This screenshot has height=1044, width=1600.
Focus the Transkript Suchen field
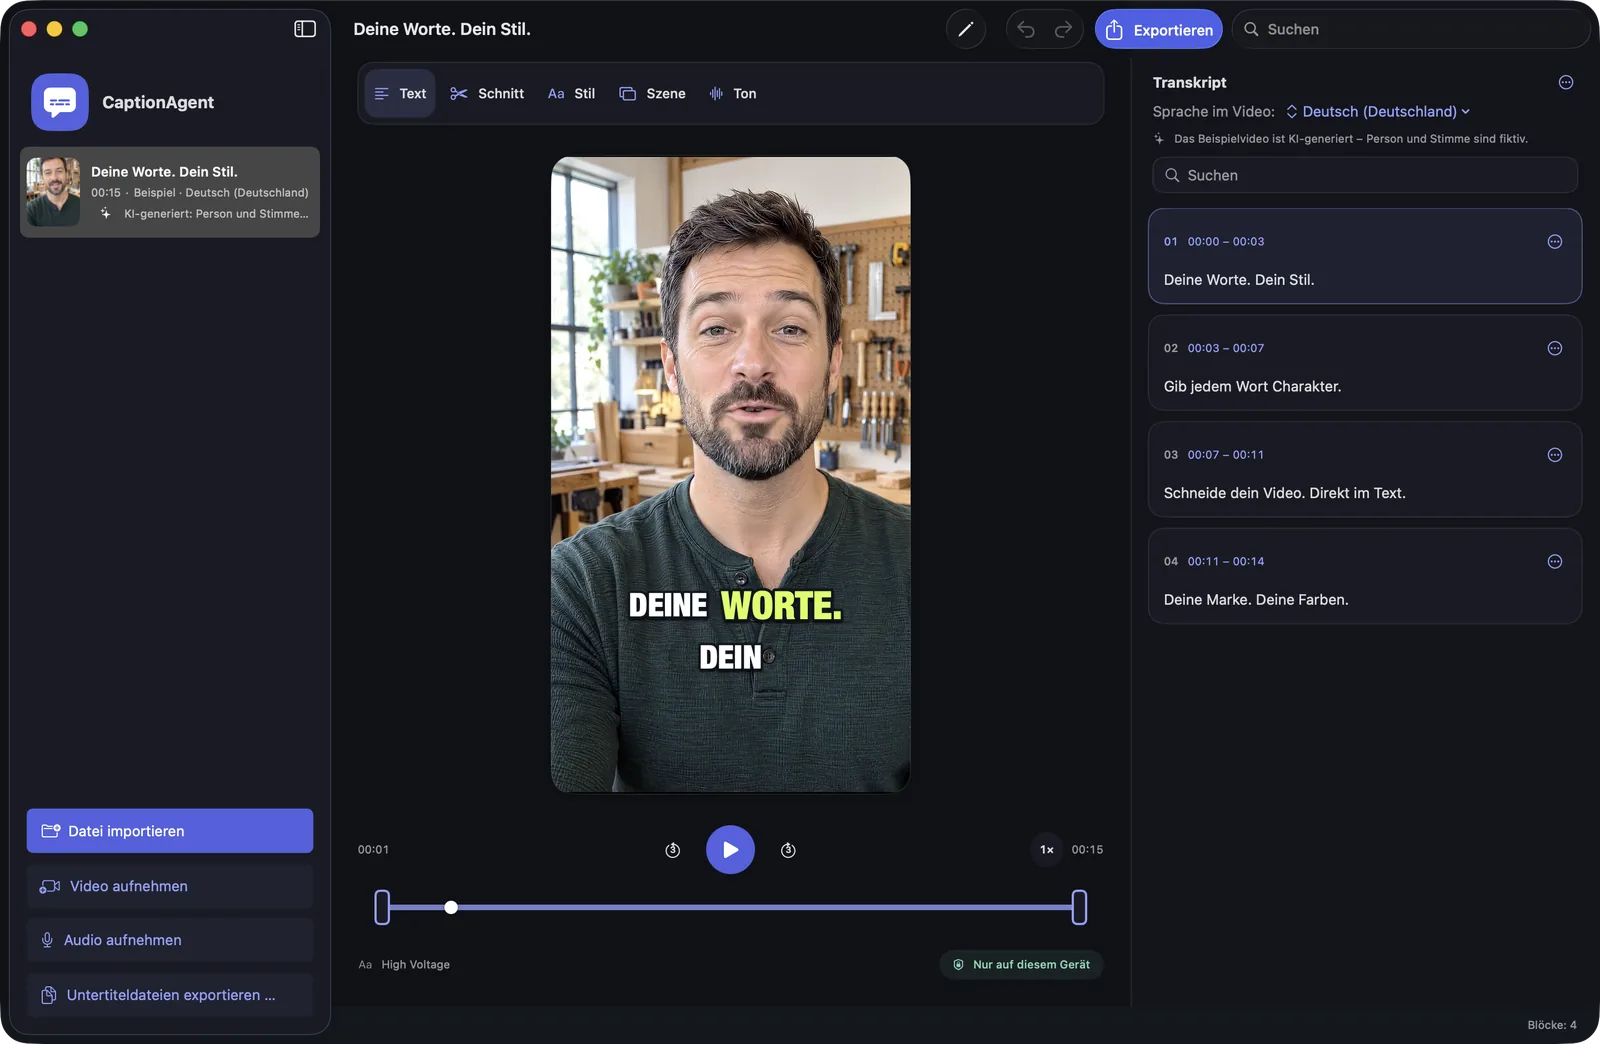coord(1365,175)
